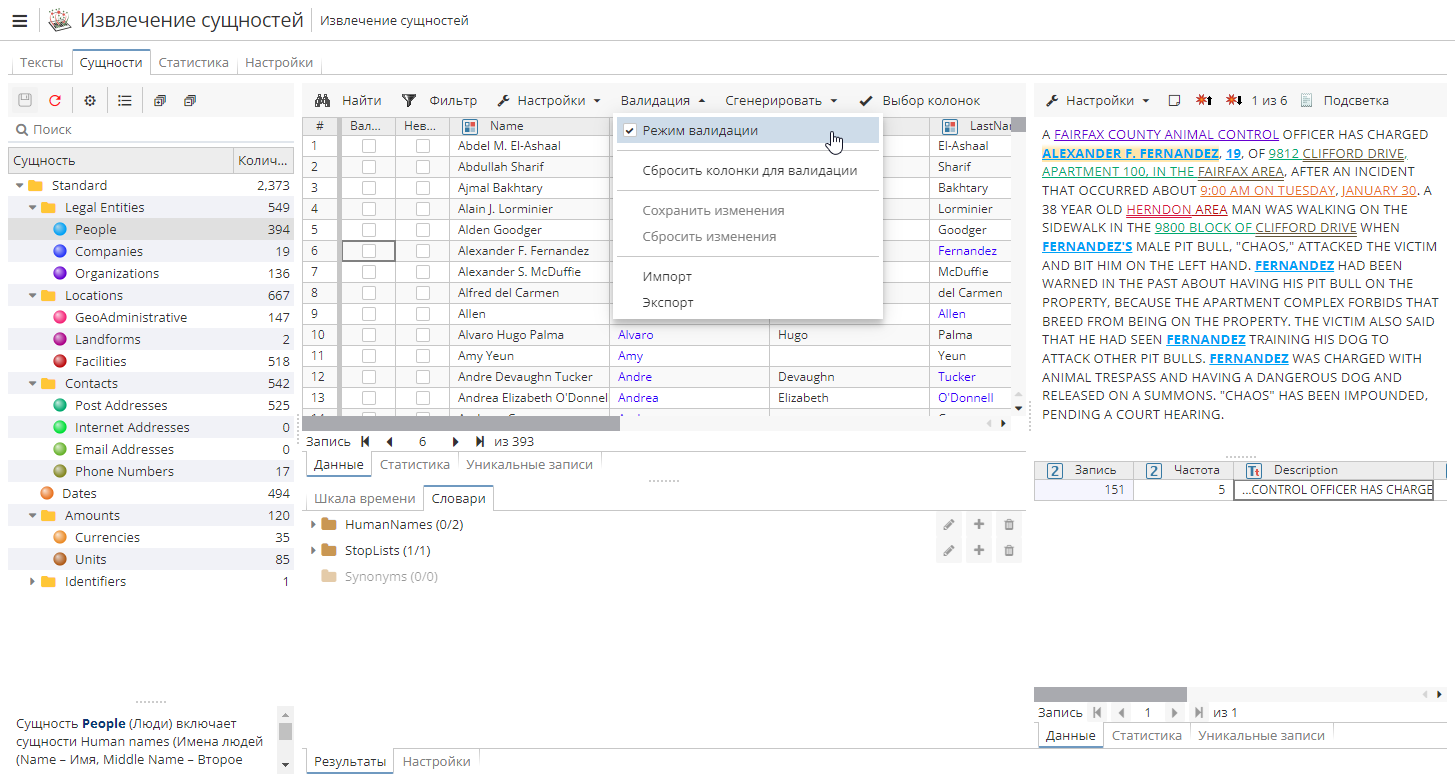The width and height of the screenshot is (1455, 782).
Task: Tick Вал... checkbox for Amy Yeun
Action: [369, 356]
